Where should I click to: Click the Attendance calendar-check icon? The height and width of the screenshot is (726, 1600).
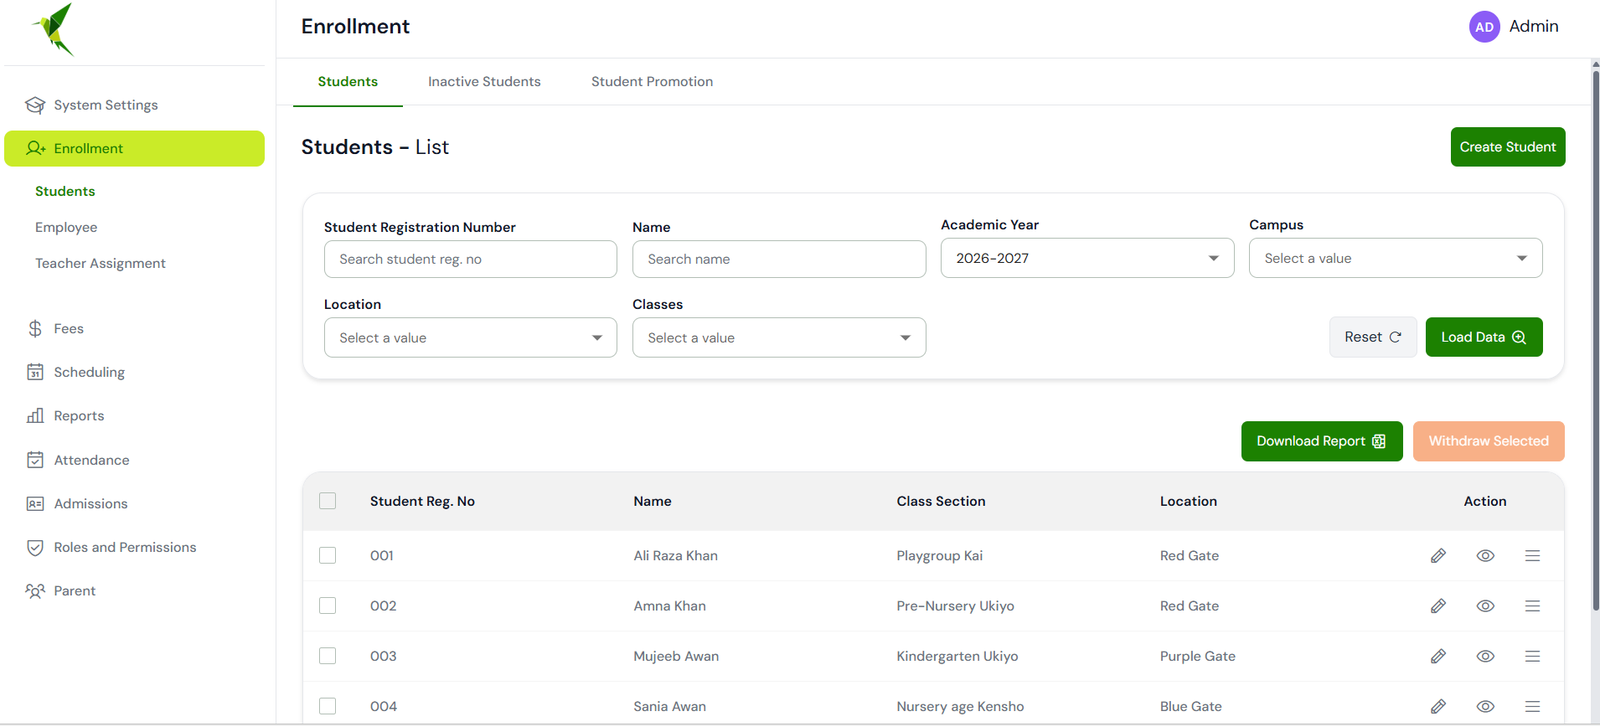point(35,460)
